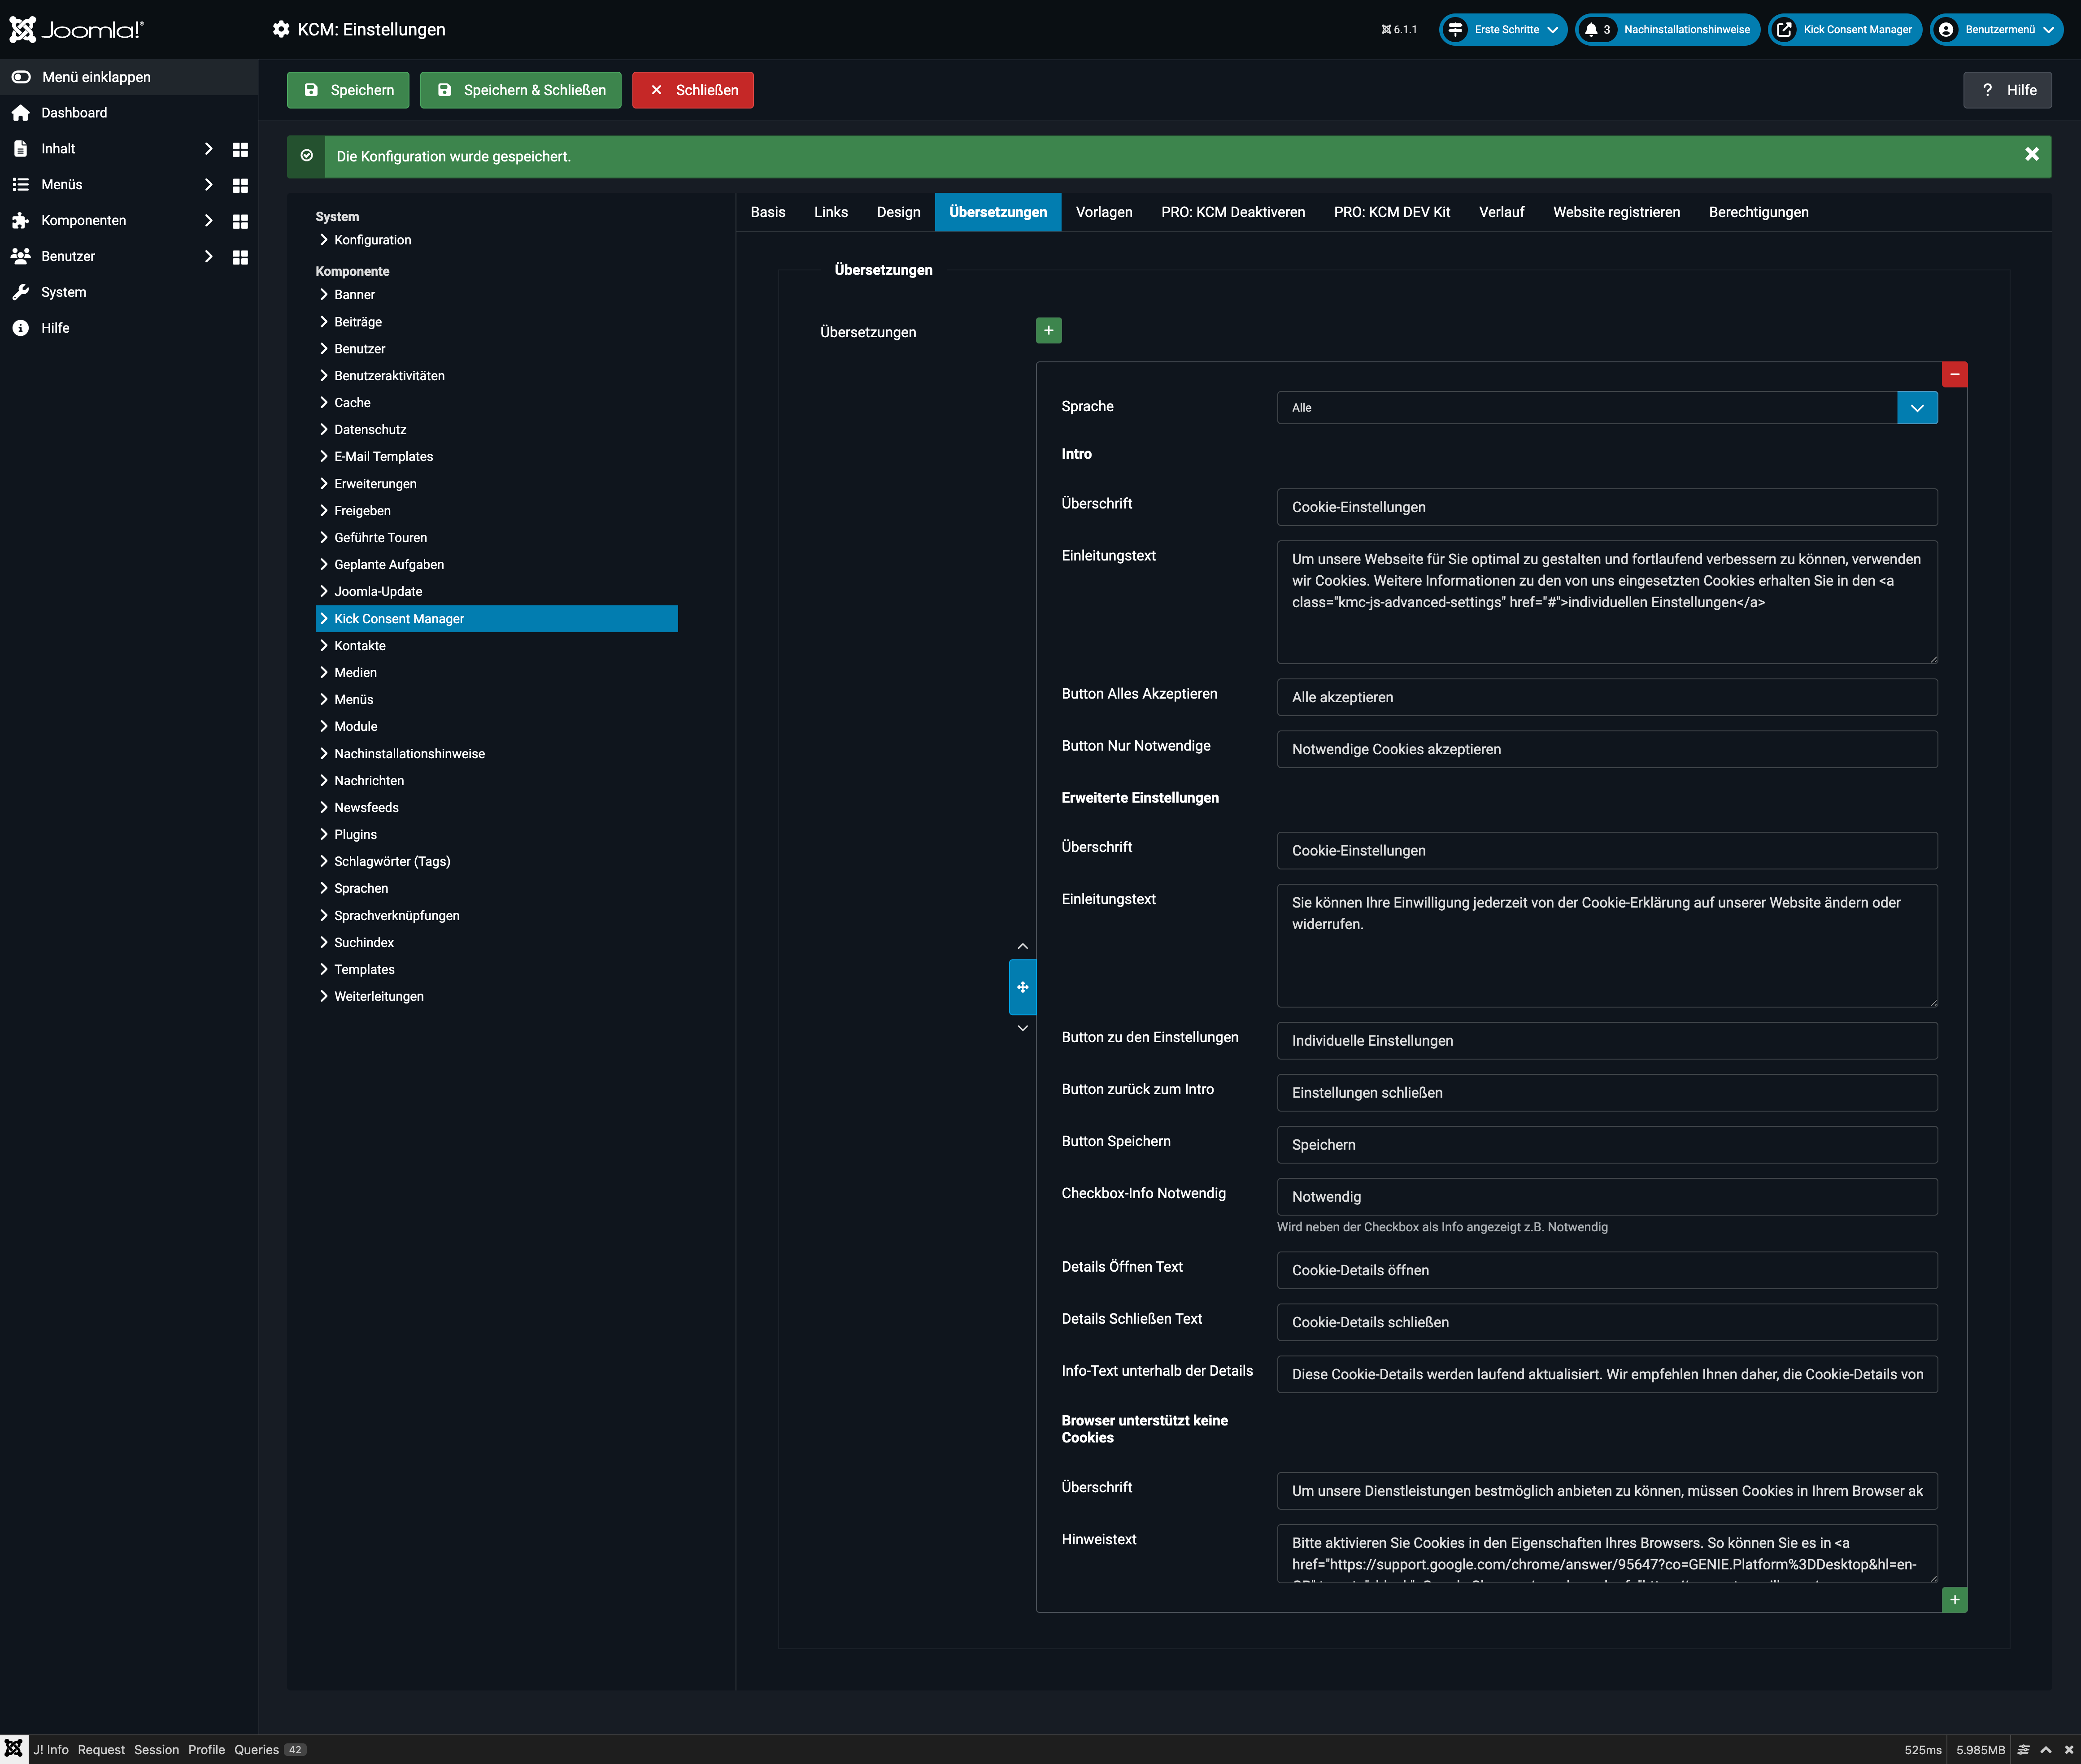2081x1764 pixels.
Task: Click the Button Nur Notwendige field
Action: [x=1607, y=749]
